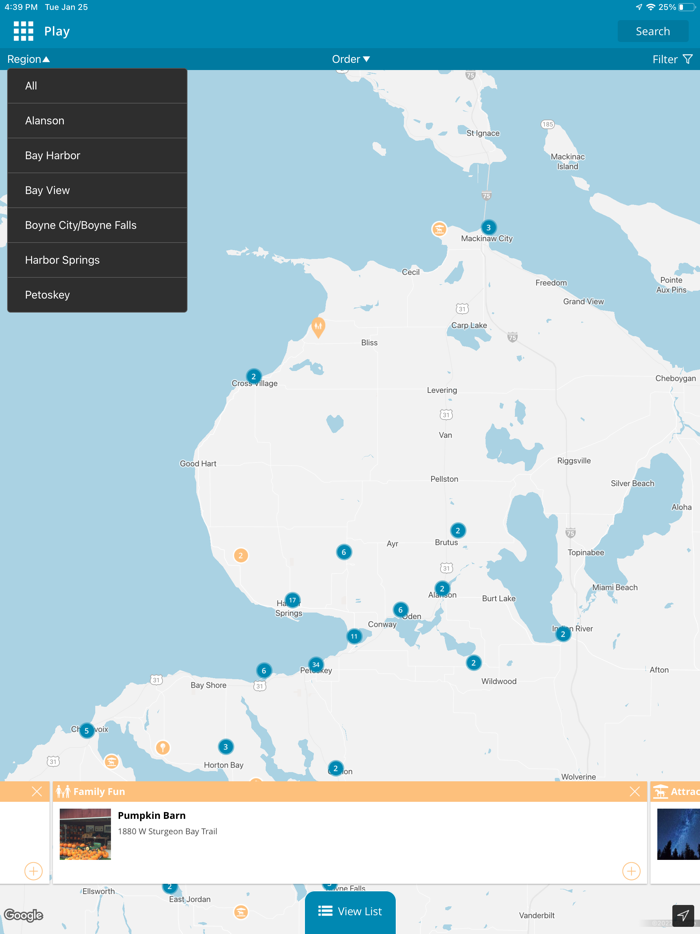Open the Order dropdown
700x934 pixels.
(x=351, y=59)
